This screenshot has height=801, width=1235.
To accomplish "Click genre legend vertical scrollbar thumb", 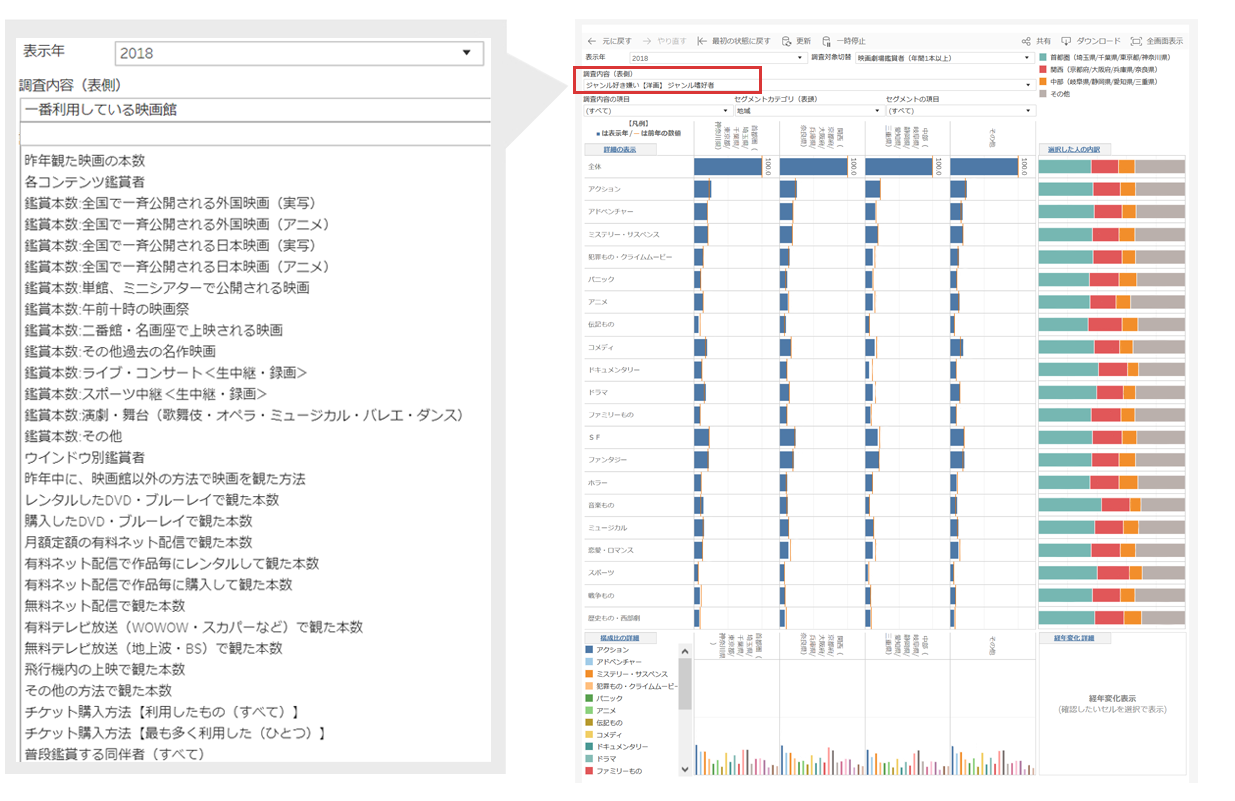I will pyautogui.click(x=685, y=682).
